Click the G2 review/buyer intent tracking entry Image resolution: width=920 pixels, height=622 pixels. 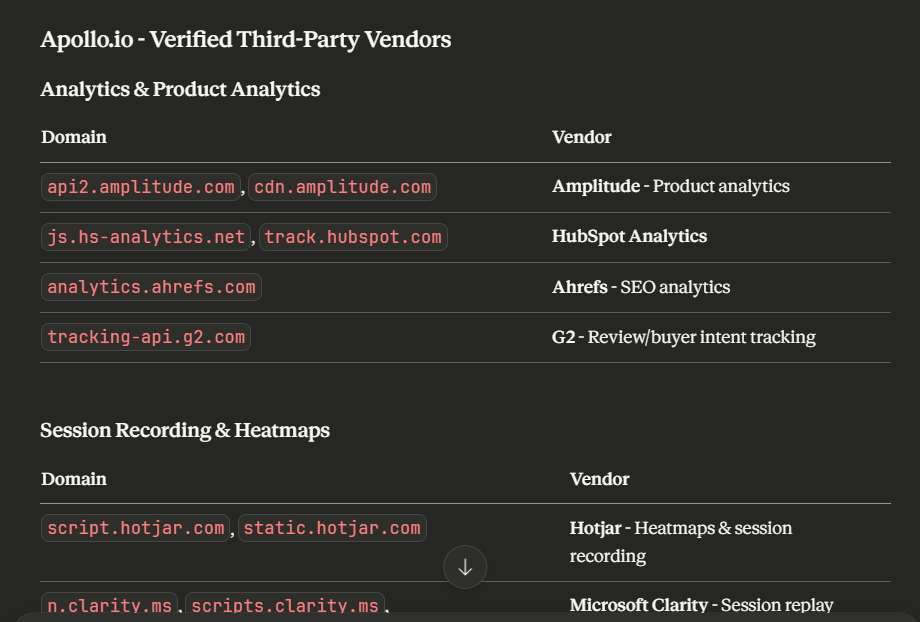point(683,337)
